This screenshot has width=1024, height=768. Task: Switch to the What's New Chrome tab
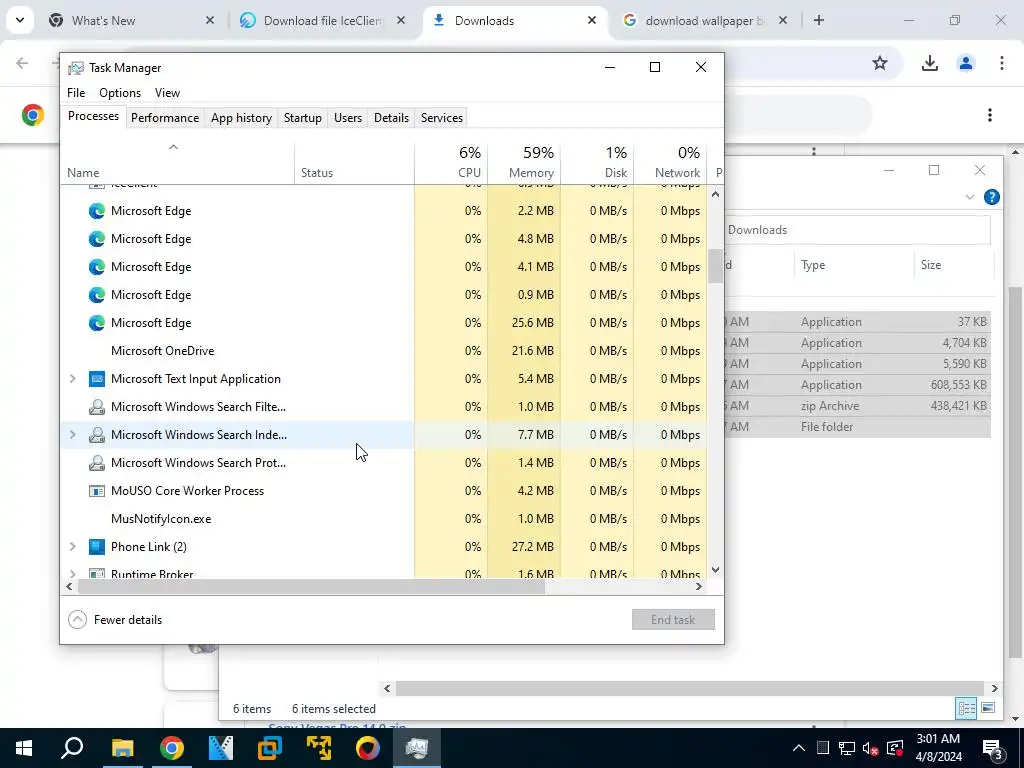pyautogui.click(x=133, y=21)
